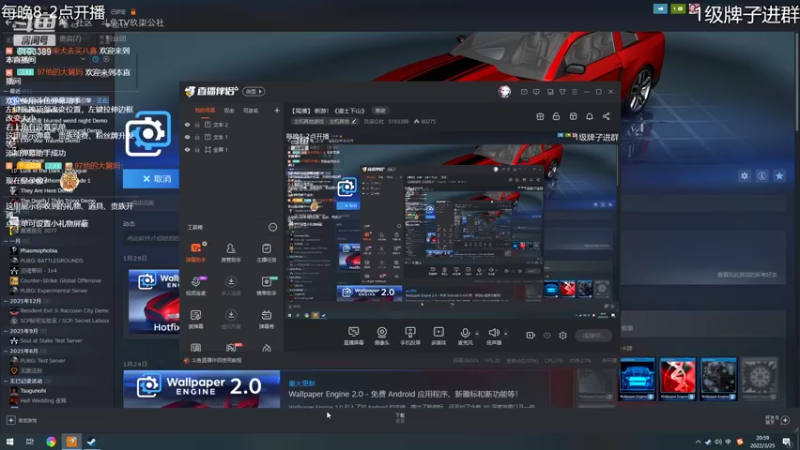Switch to the 我的场景 scene tab

205,110
